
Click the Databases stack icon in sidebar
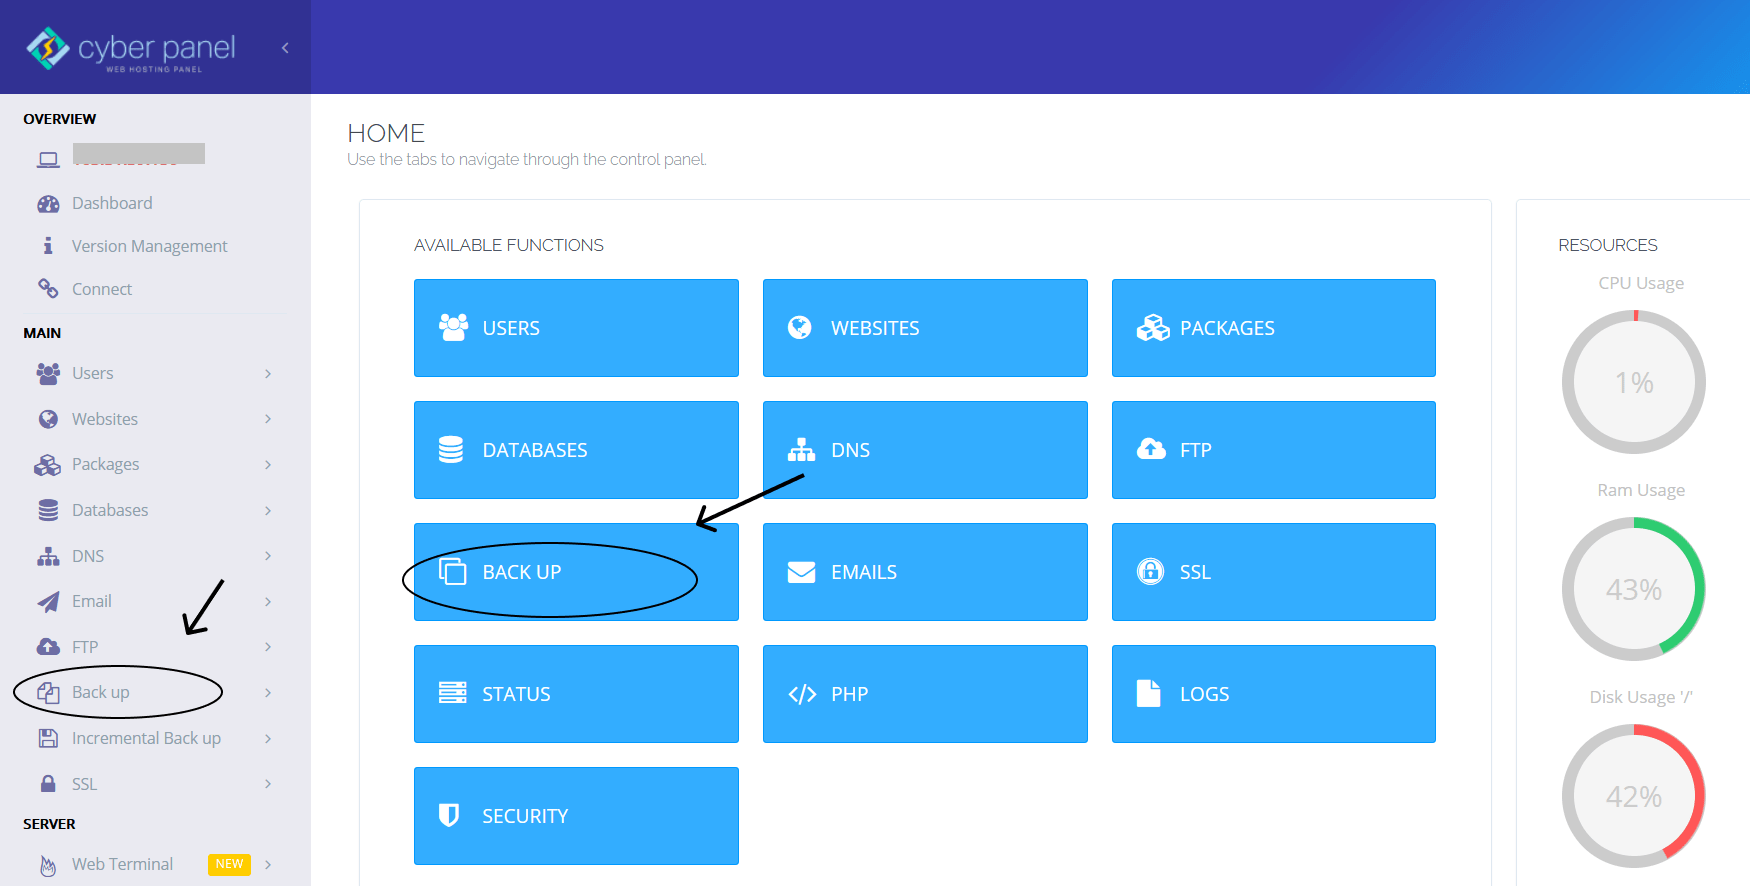point(48,510)
